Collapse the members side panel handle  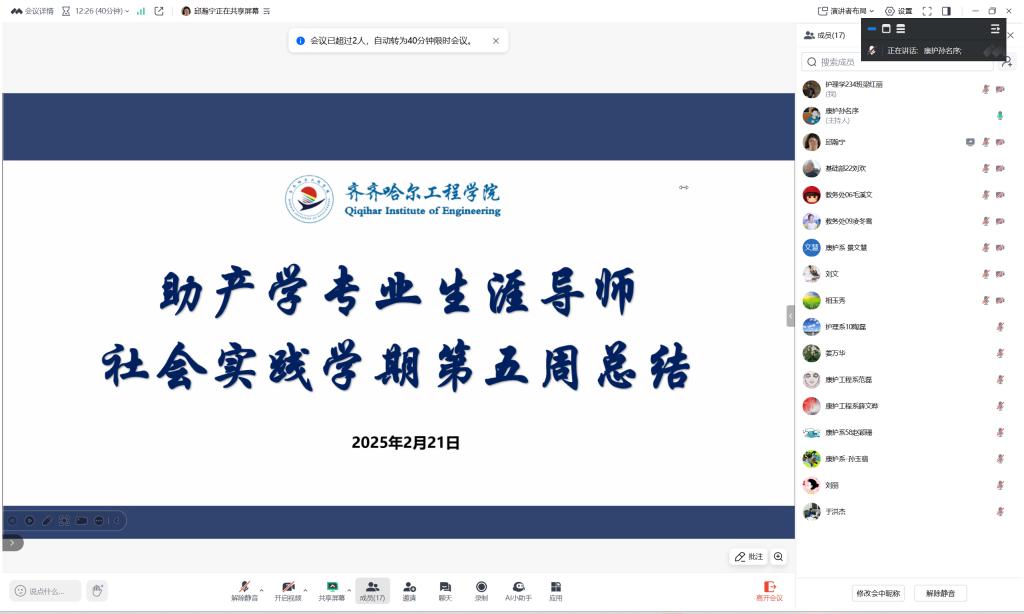coord(790,316)
